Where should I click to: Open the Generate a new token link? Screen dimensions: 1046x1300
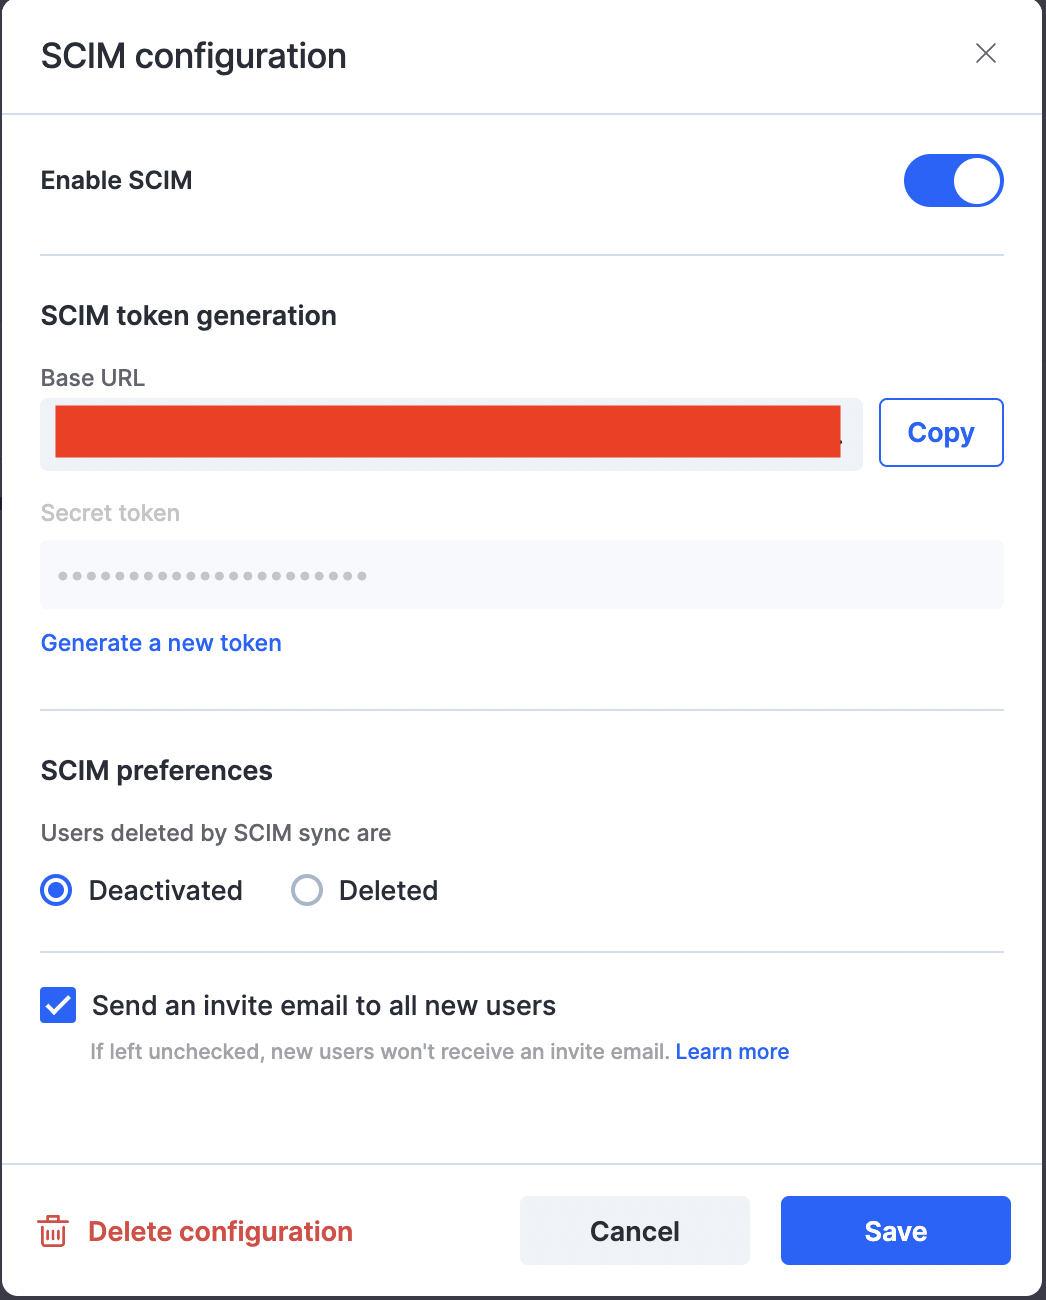(161, 643)
